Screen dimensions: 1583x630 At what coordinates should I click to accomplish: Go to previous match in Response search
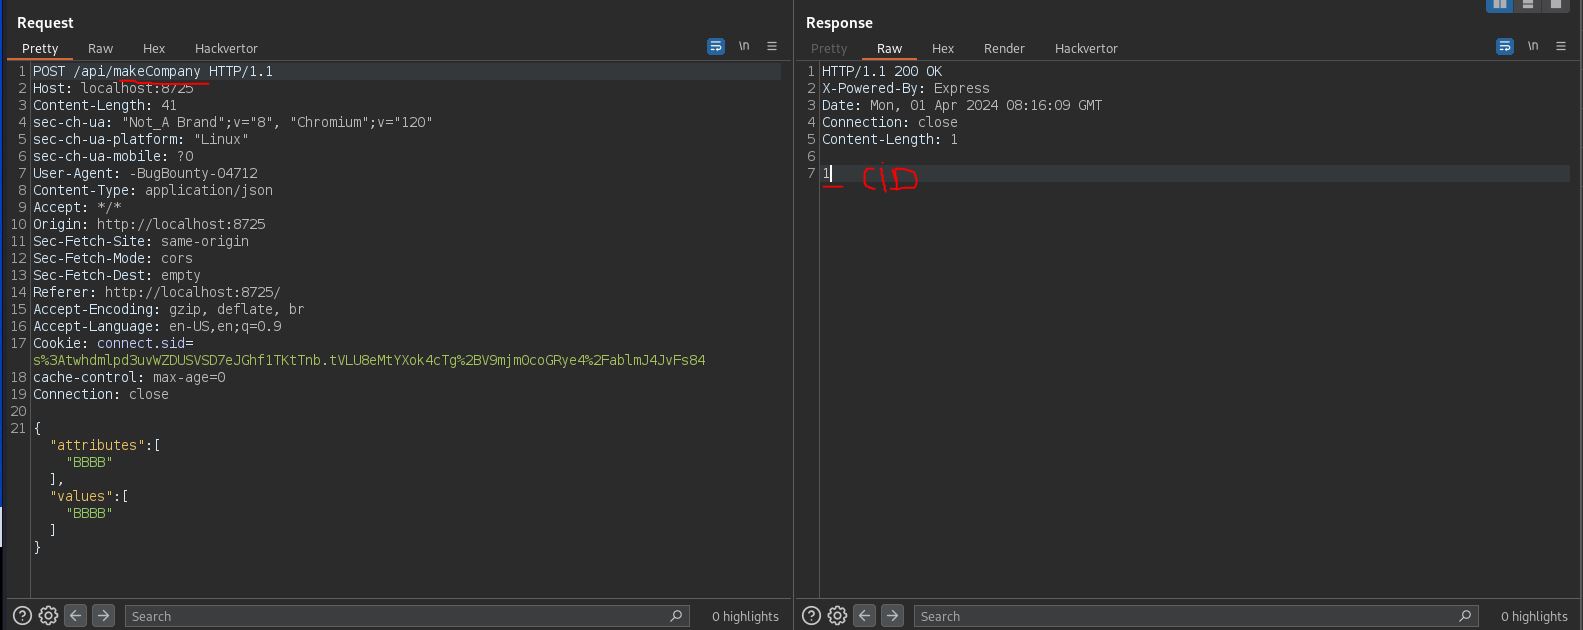865,616
